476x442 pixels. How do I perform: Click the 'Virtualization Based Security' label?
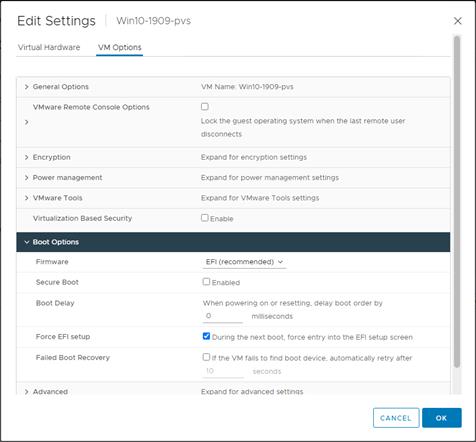(82, 218)
